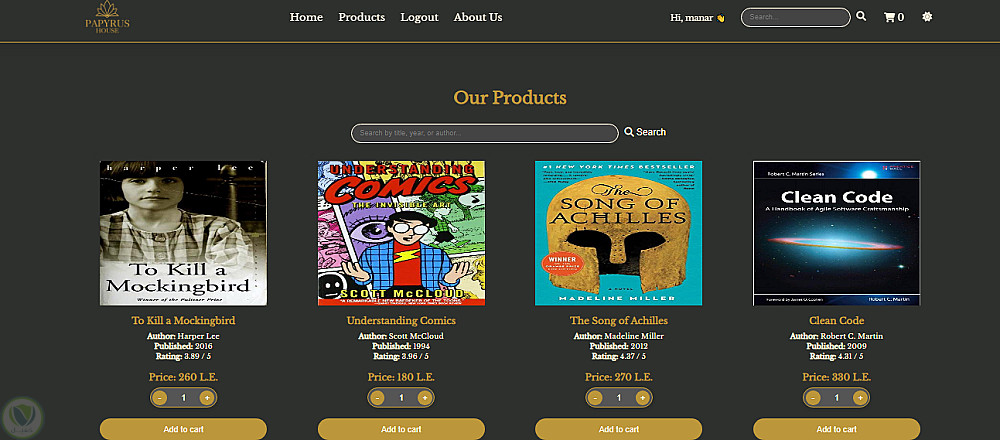Increase quantity for The Song of Achilles

click(642, 398)
